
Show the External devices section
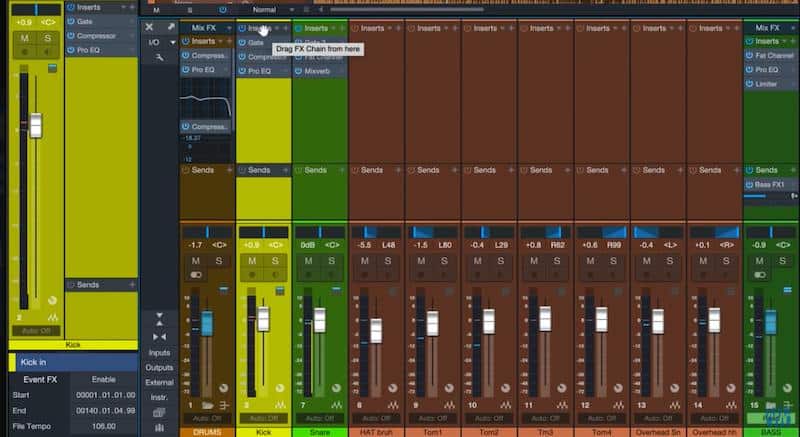coord(159,382)
